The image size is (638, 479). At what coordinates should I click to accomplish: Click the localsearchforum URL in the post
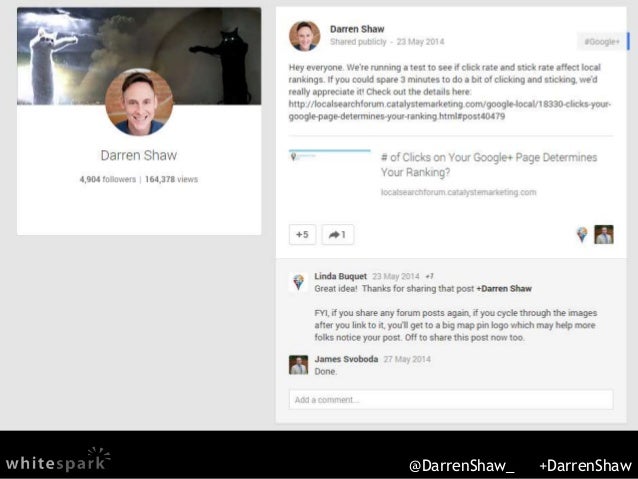[450, 110]
